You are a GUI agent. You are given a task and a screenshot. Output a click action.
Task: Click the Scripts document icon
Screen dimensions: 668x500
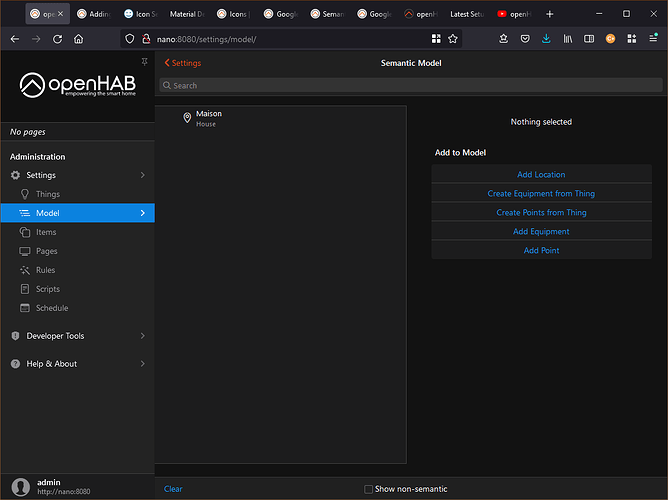coord(25,289)
